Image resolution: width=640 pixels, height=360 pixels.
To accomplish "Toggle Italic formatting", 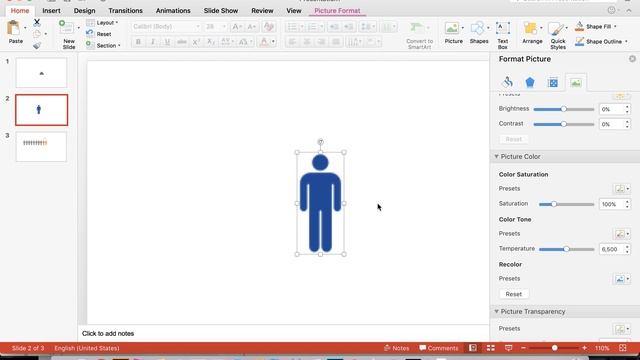I will 153,42.
